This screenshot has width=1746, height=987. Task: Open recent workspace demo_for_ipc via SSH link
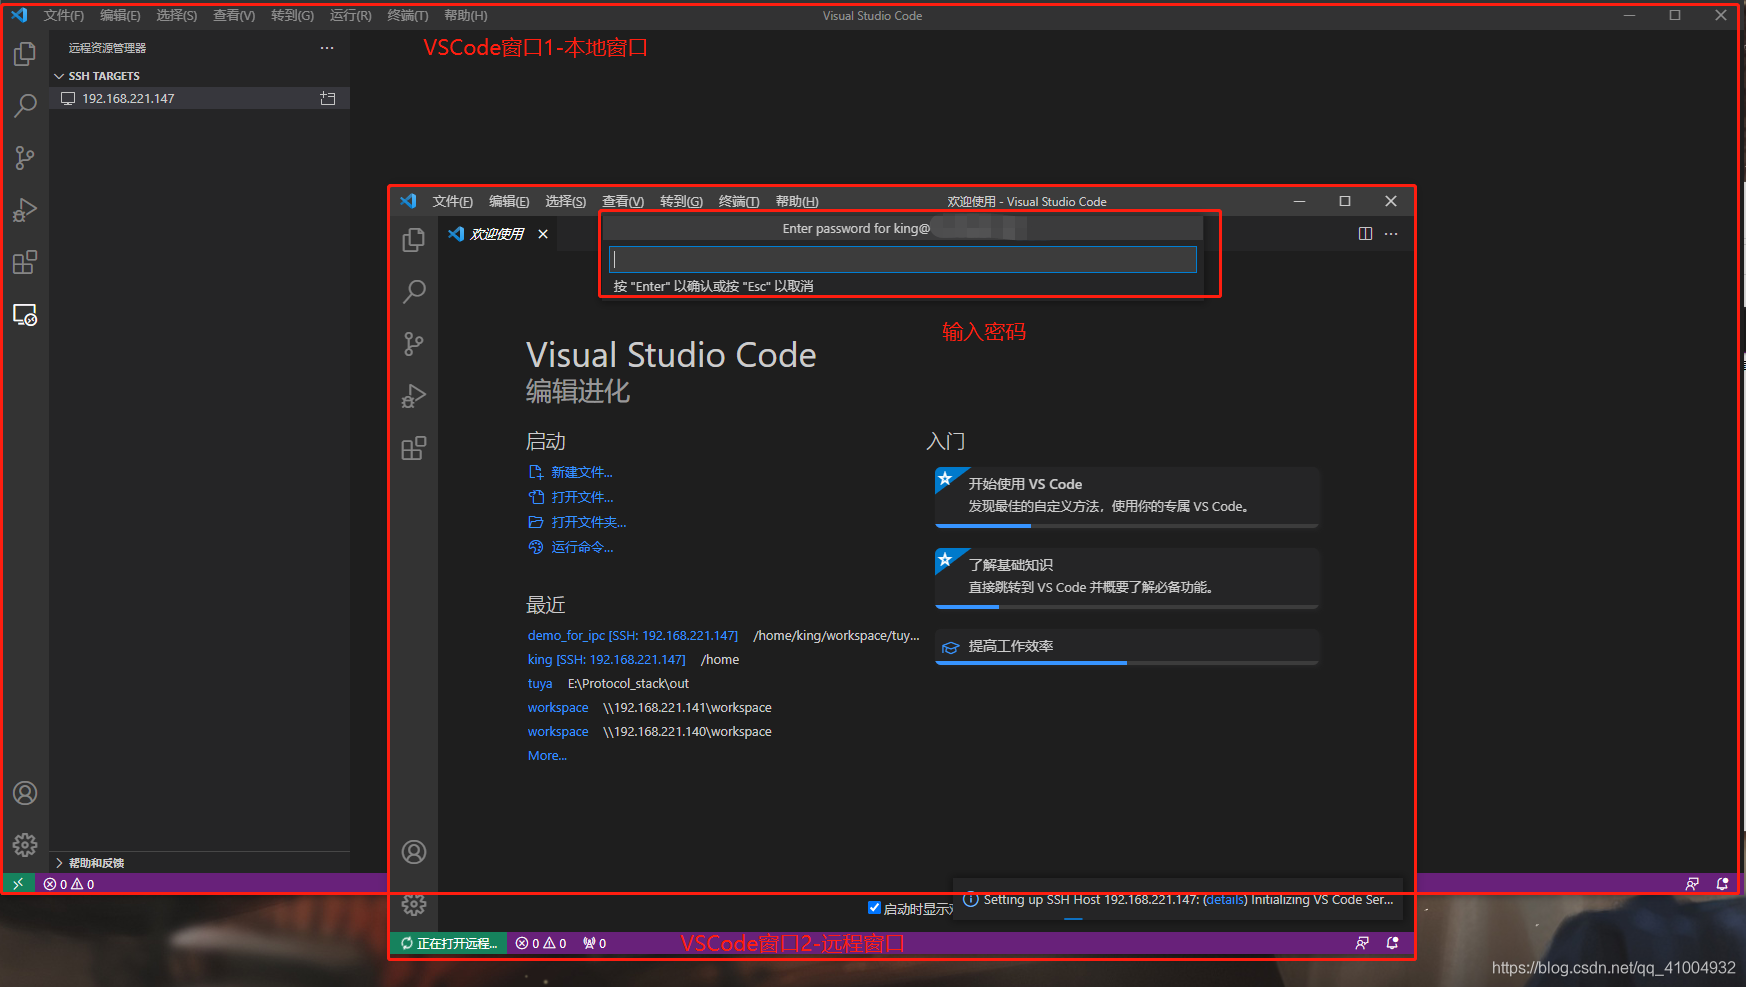[x=566, y=634]
